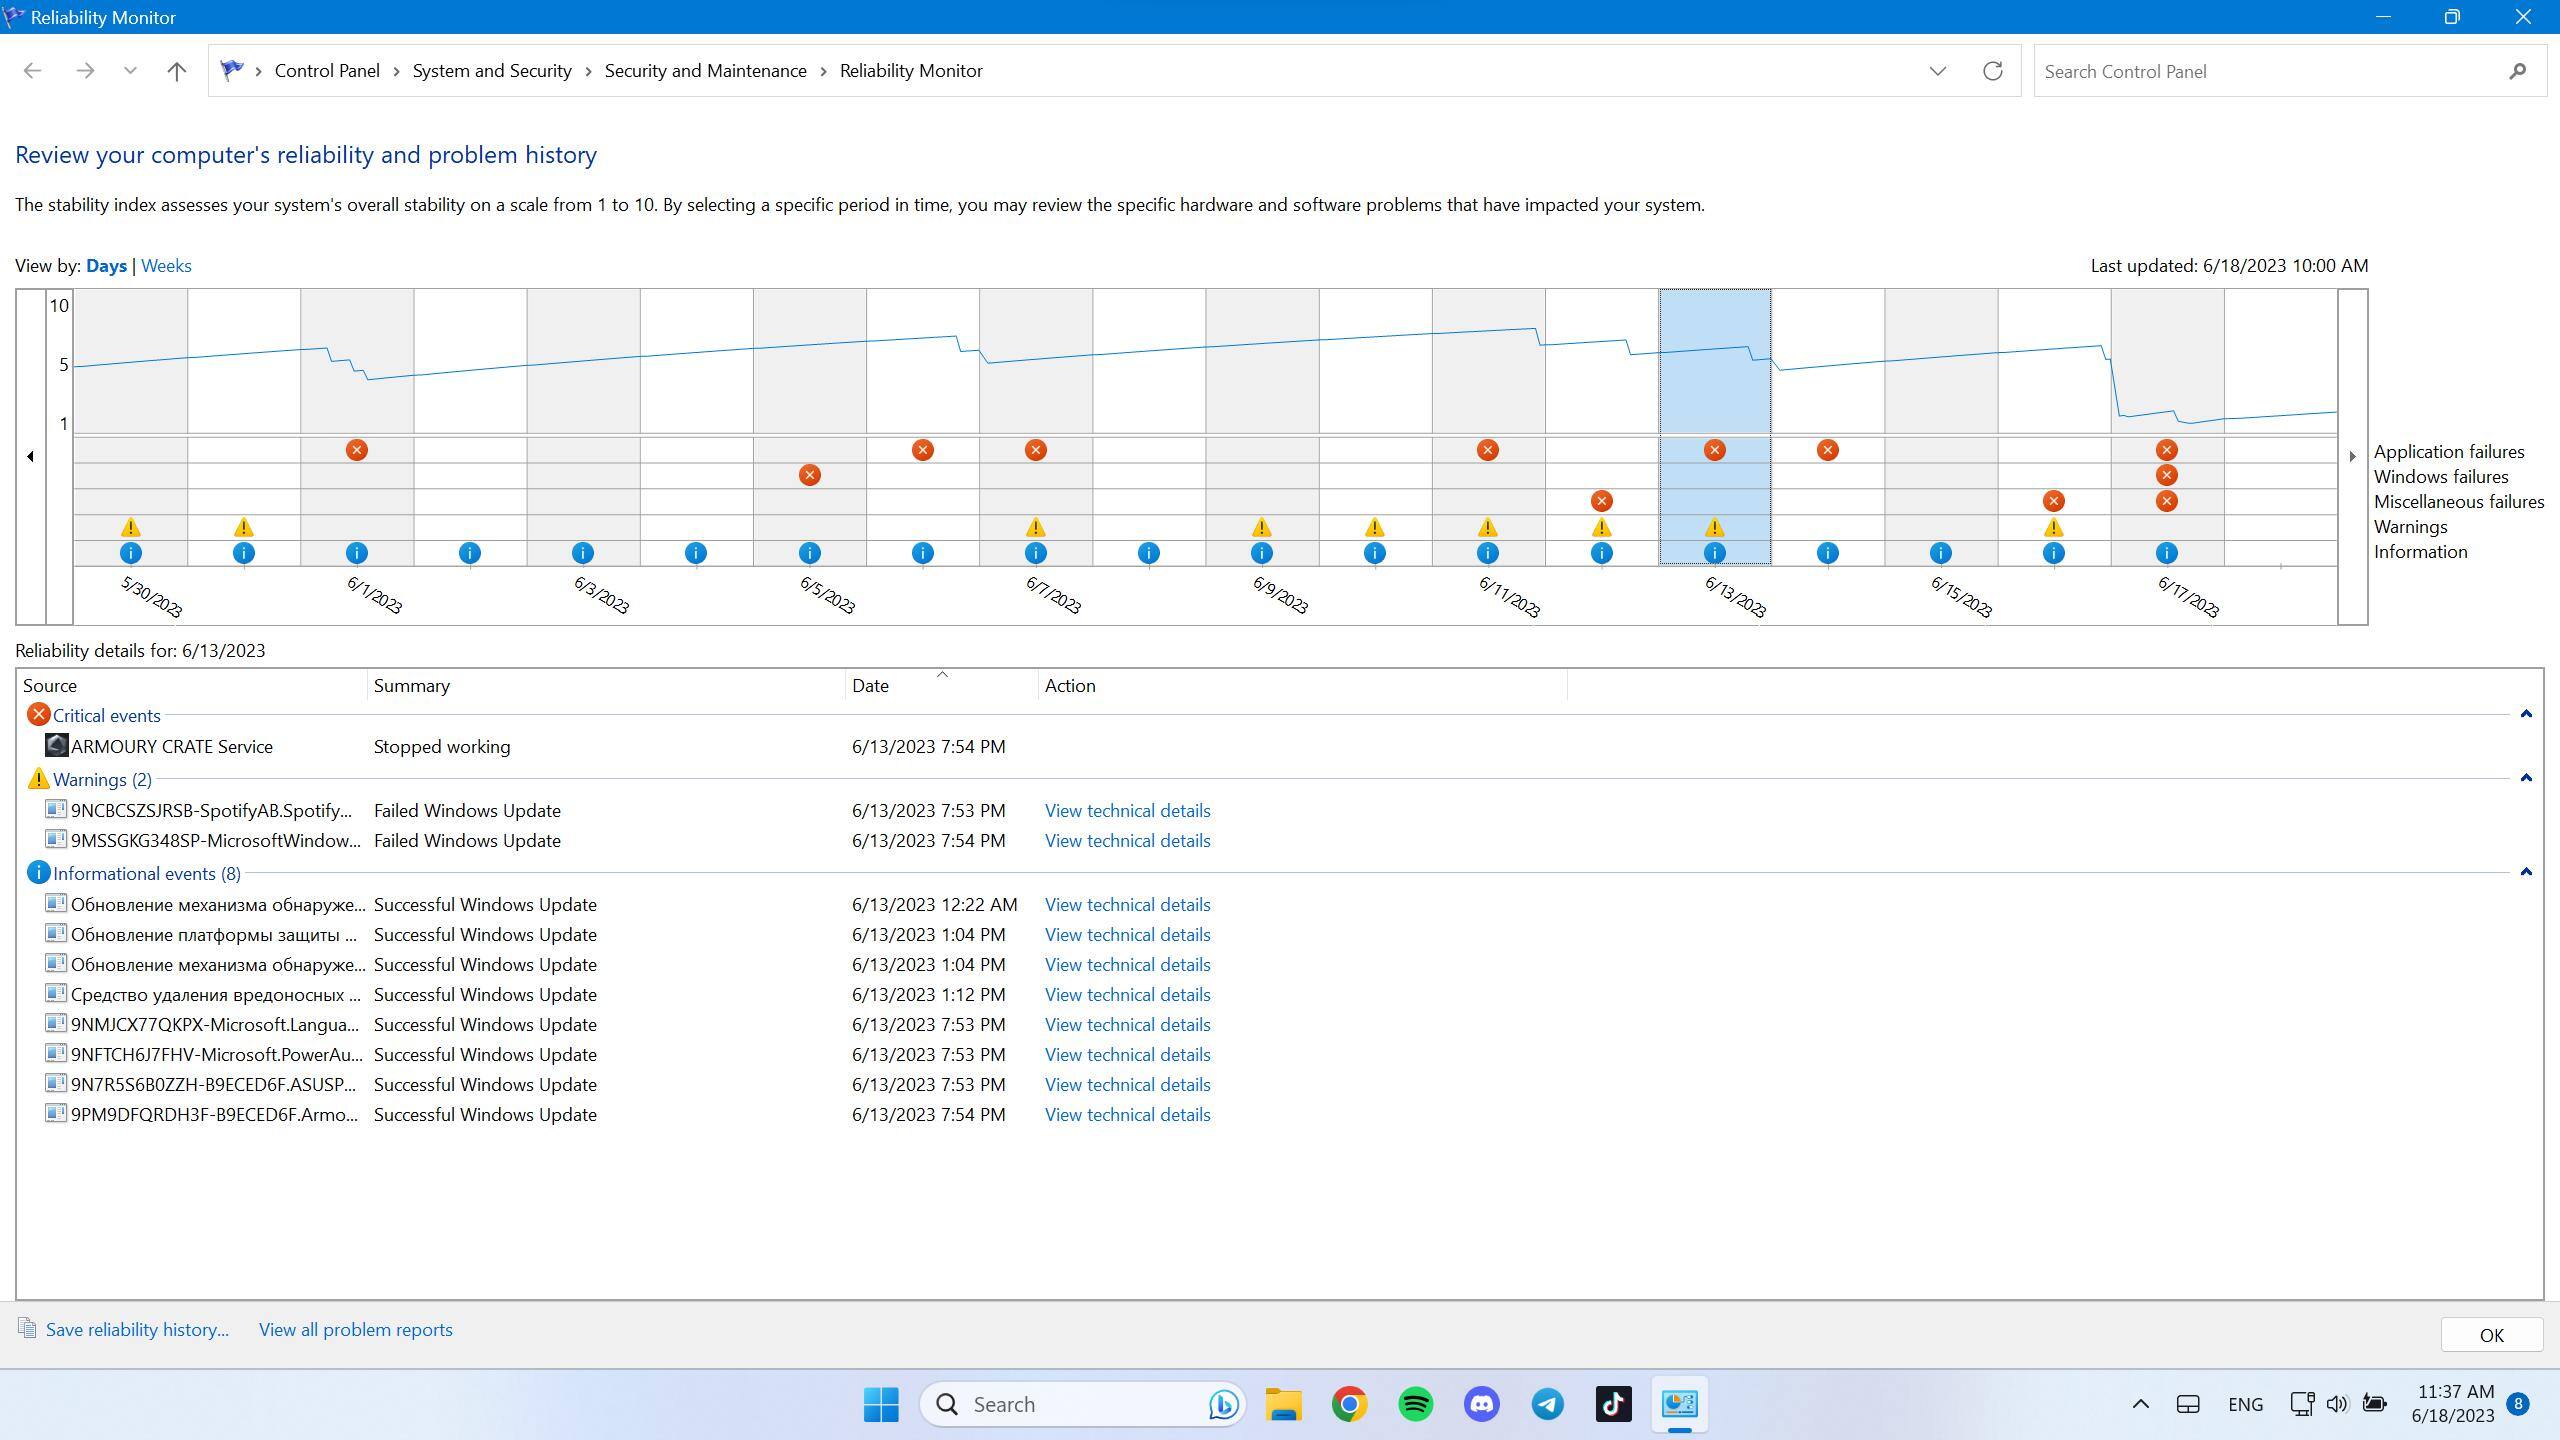Click the miscellaneous failure icon on 6/12/2023
The image size is (2560, 1440).
(1601, 501)
